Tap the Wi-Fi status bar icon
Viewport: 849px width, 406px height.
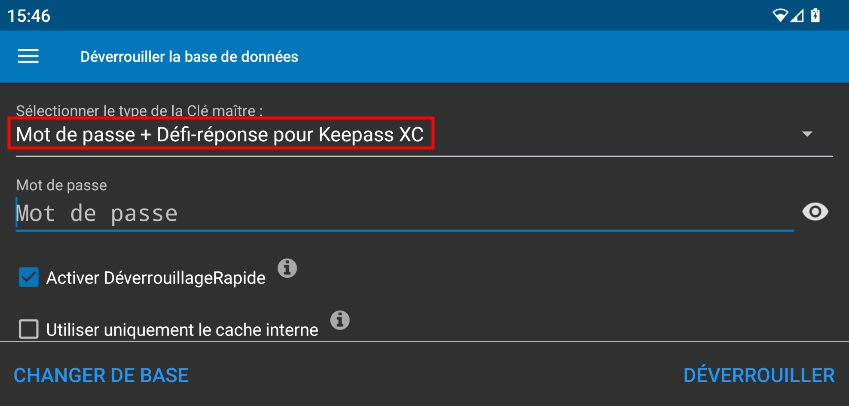(x=780, y=15)
